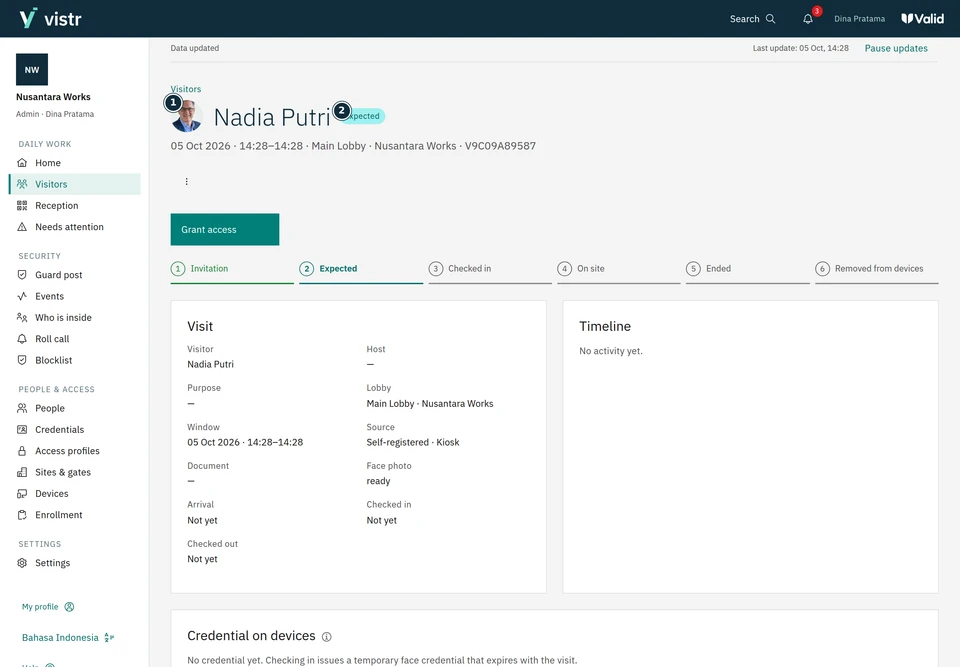Click the Home house icon
Screen dimensions: 960x667
pos(22,163)
